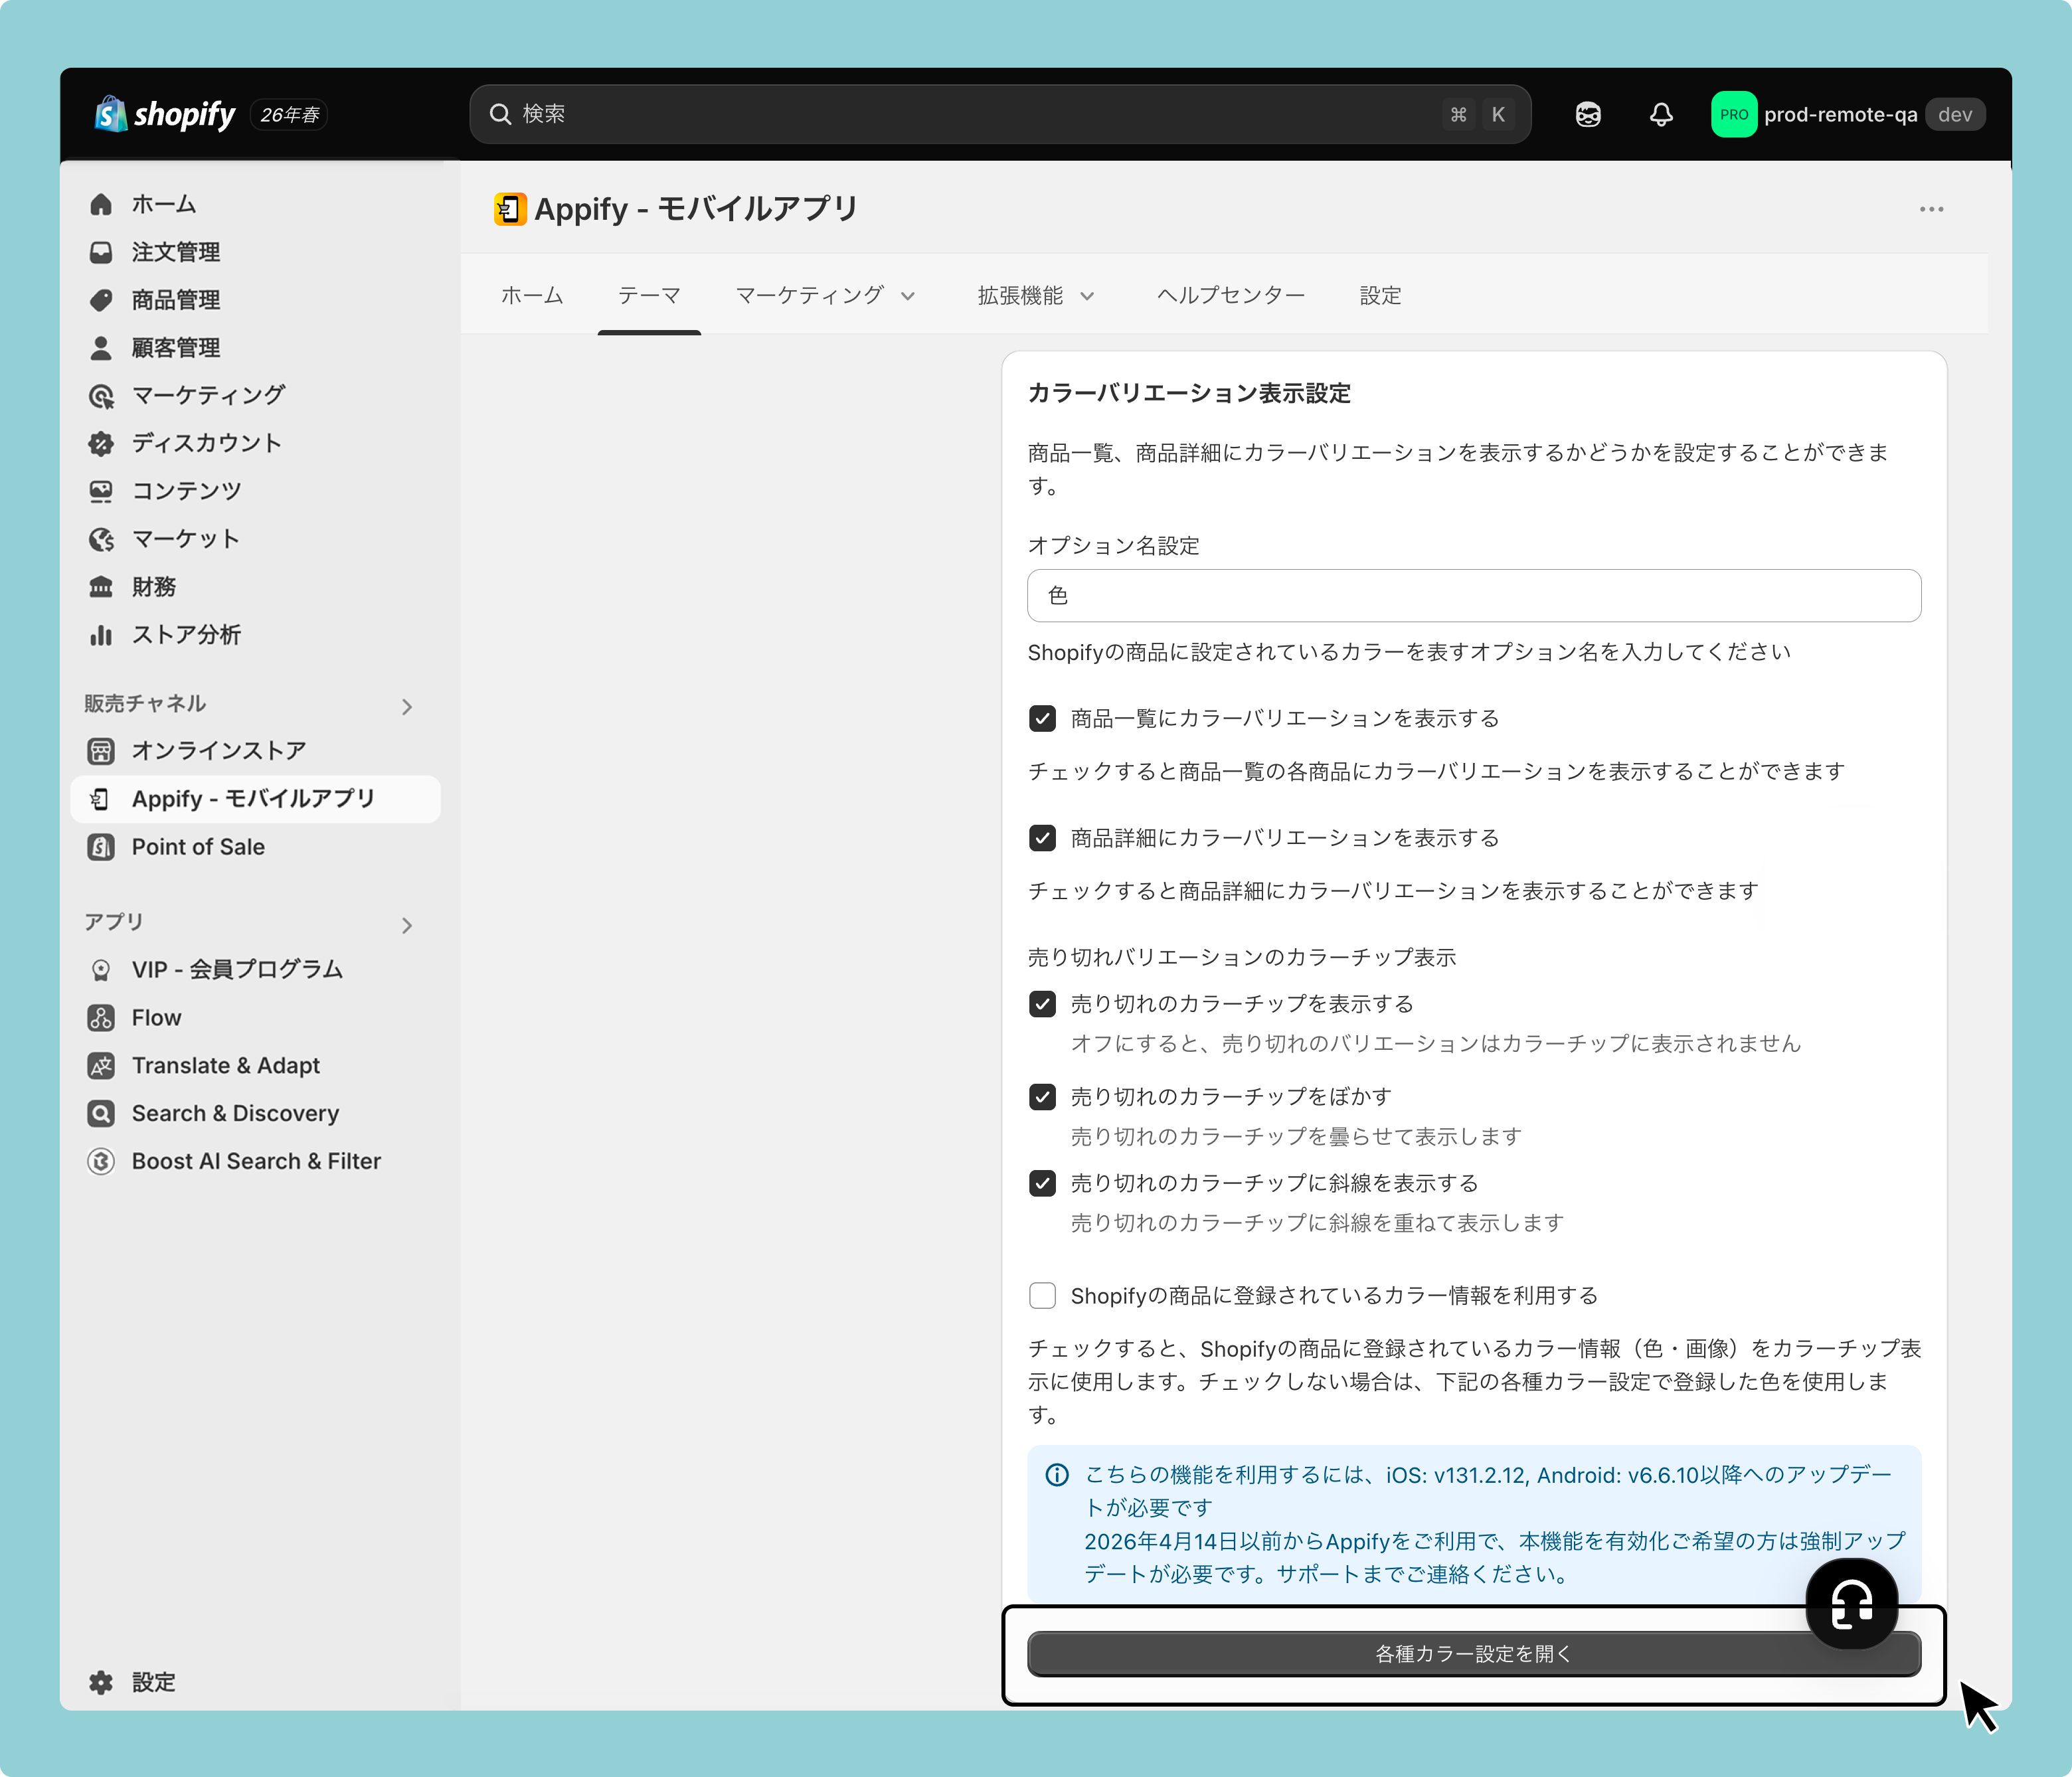Click the 26年春 edition badge
2072x1777 pixels.
click(x=289, y=115)
